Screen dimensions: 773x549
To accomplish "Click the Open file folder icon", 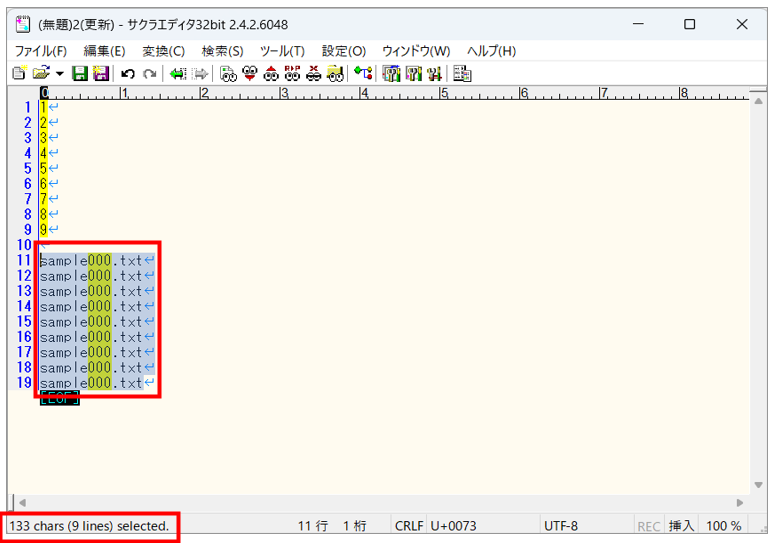I will coord(40,73).
